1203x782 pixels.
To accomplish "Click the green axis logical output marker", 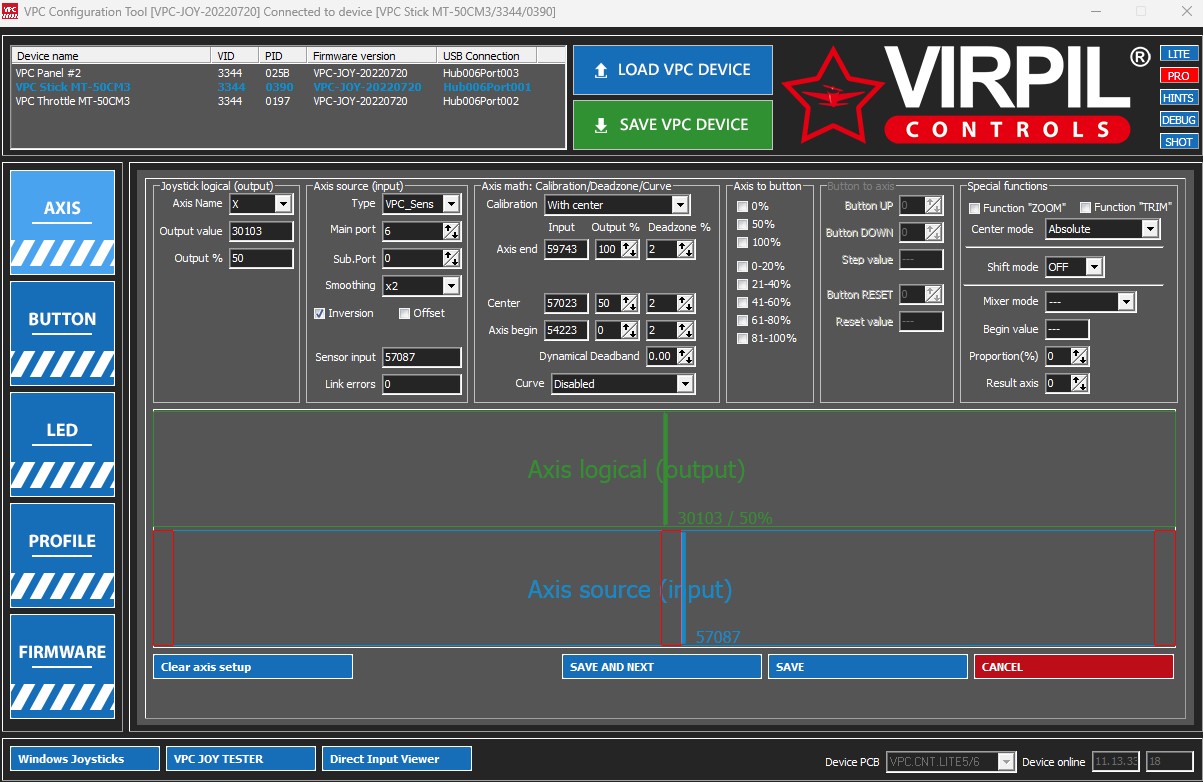I will coord(666,468).
